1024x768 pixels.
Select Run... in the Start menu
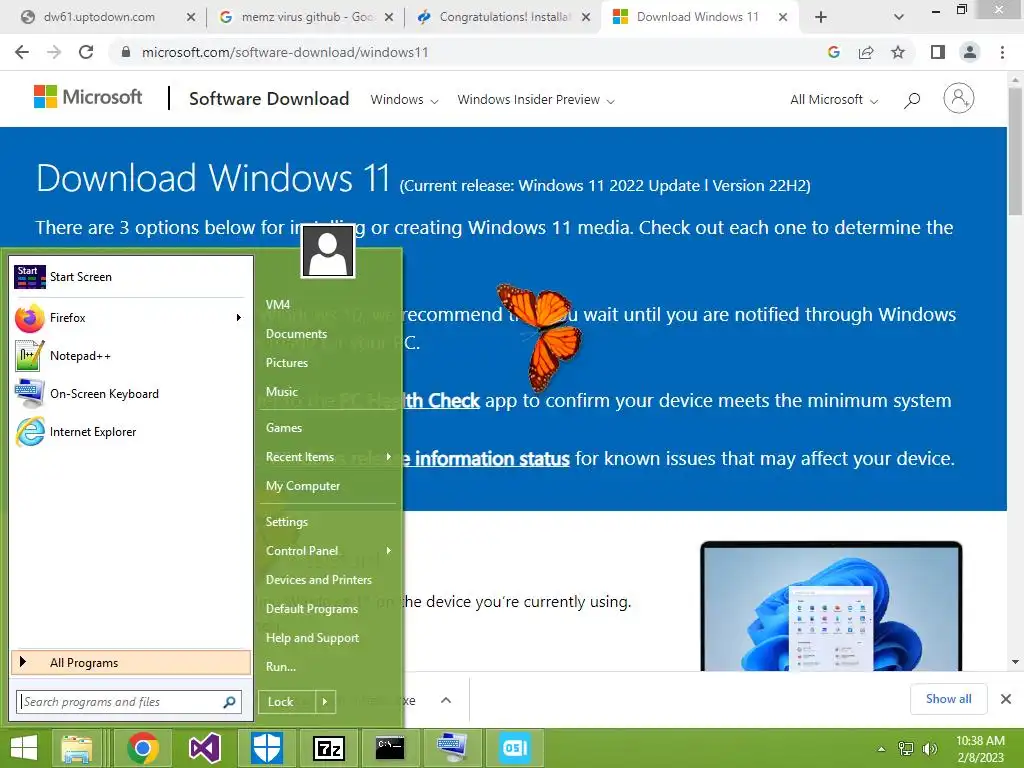281,667
